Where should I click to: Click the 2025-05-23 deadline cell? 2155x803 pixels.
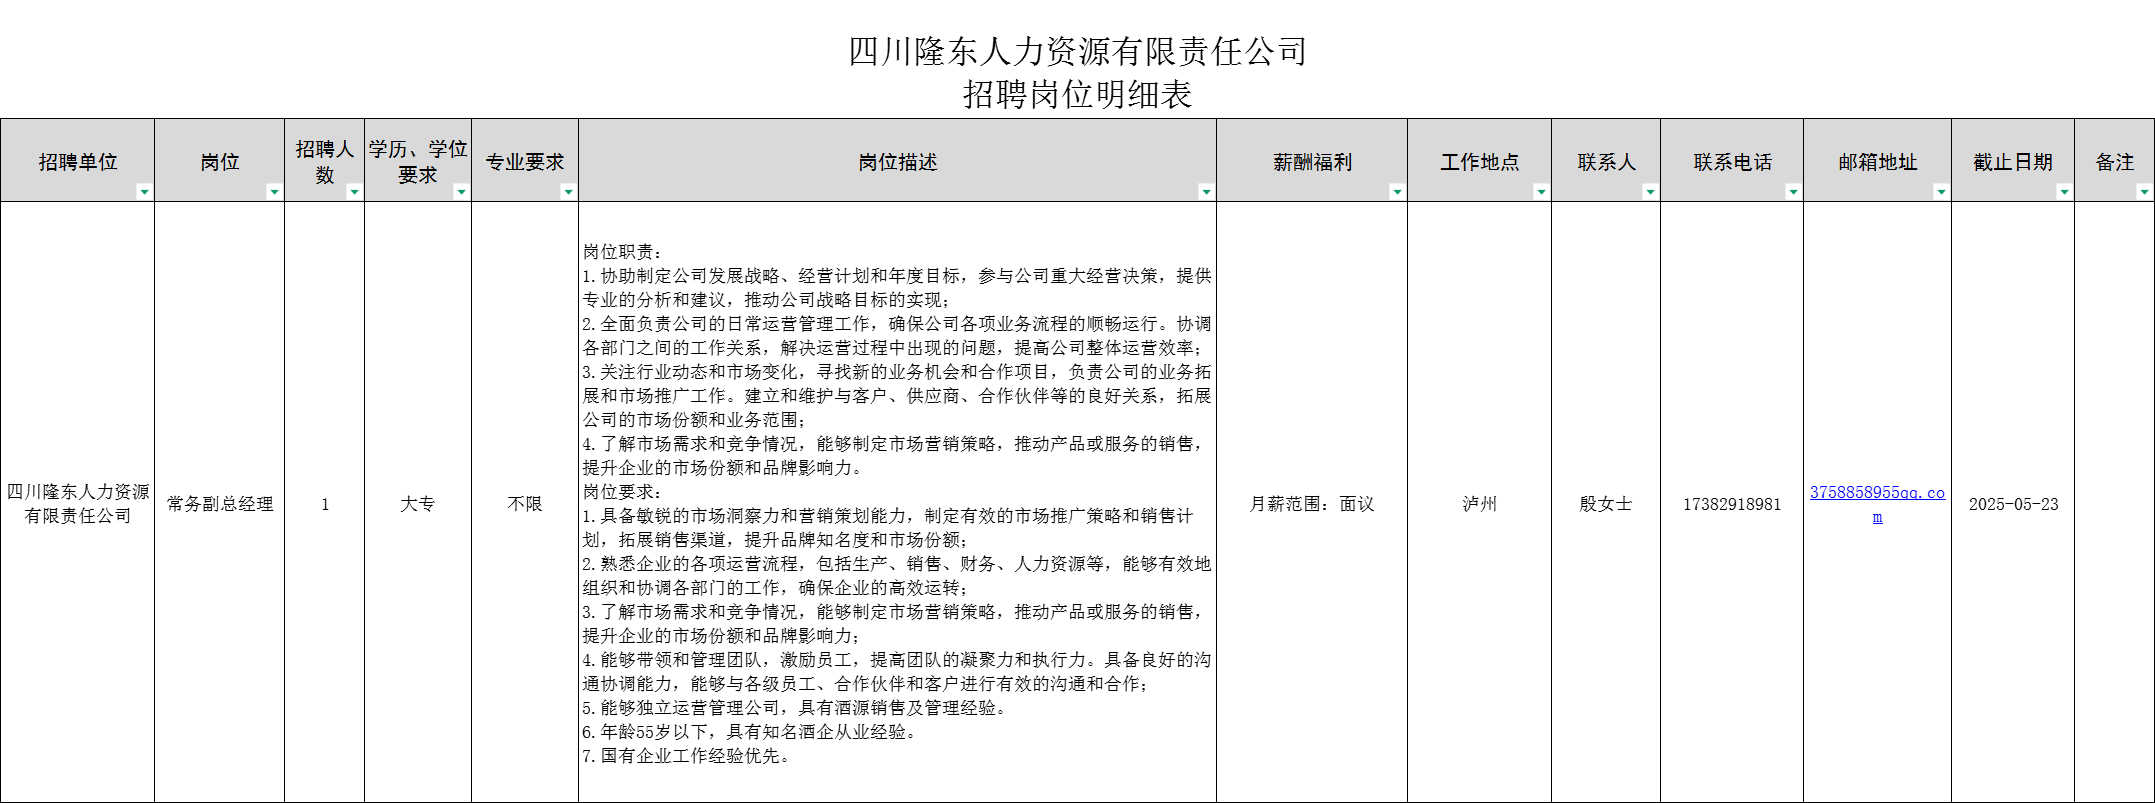pyautogui.click(x=2013, y=504)
